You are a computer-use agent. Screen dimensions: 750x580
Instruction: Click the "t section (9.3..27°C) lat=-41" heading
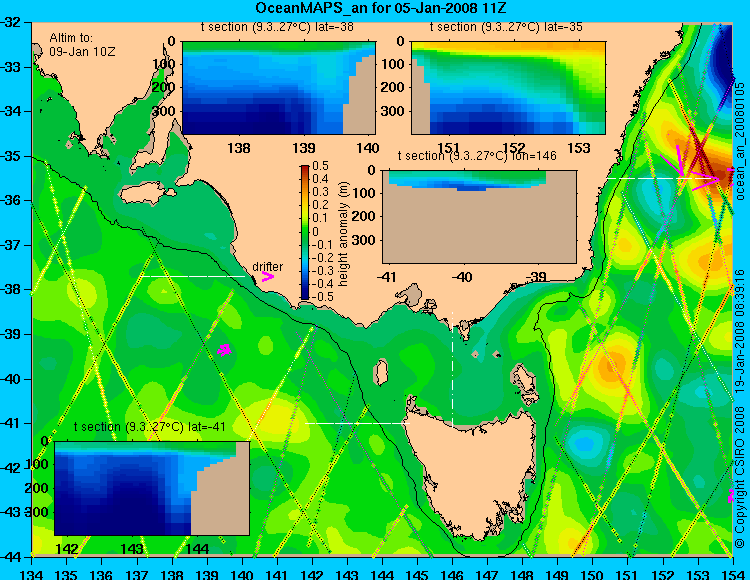point(149,427)
